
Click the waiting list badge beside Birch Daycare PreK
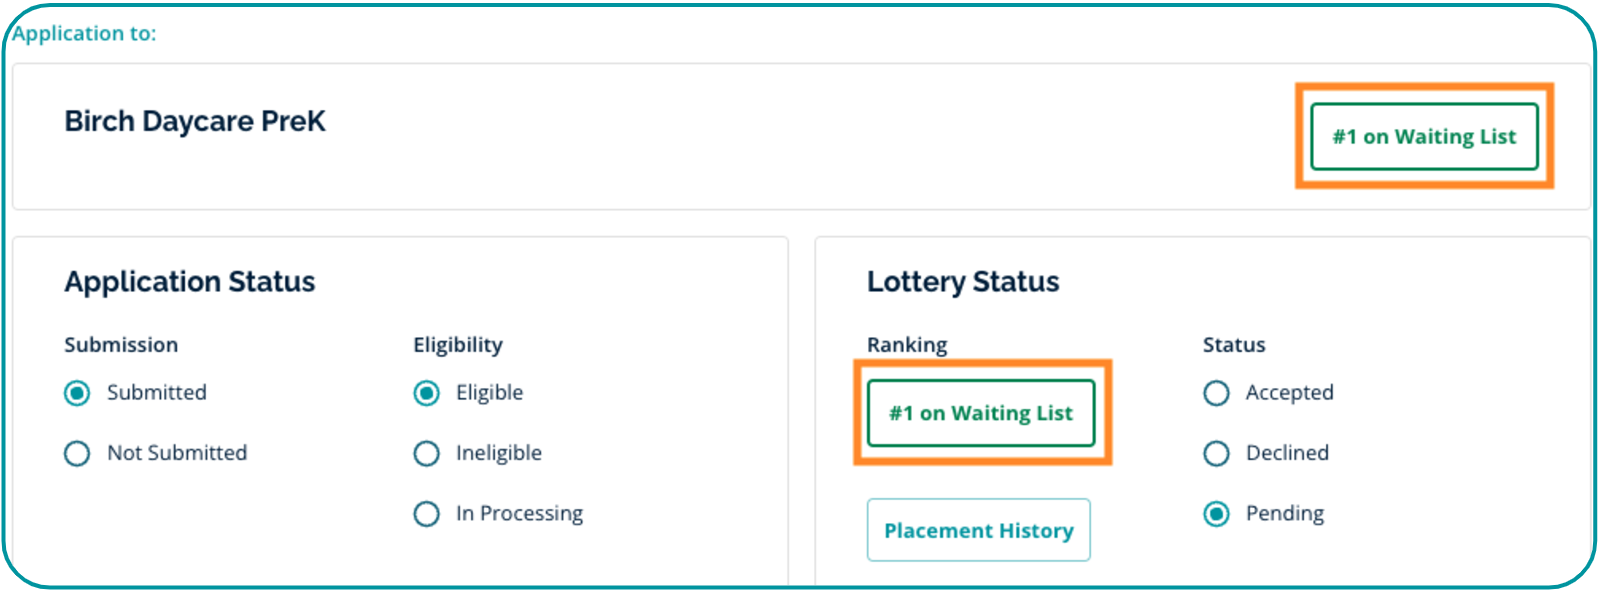point(1424,137)
